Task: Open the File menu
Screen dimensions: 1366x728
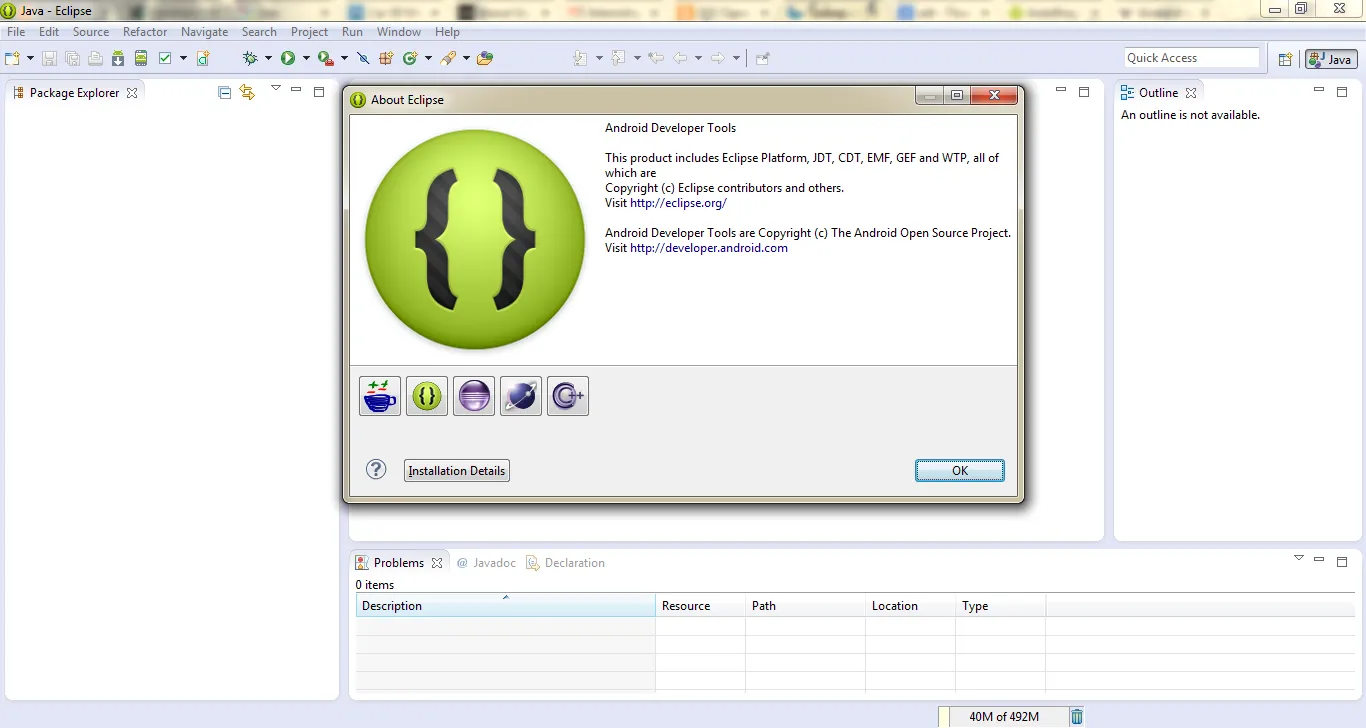Action: tap(16, 32)
